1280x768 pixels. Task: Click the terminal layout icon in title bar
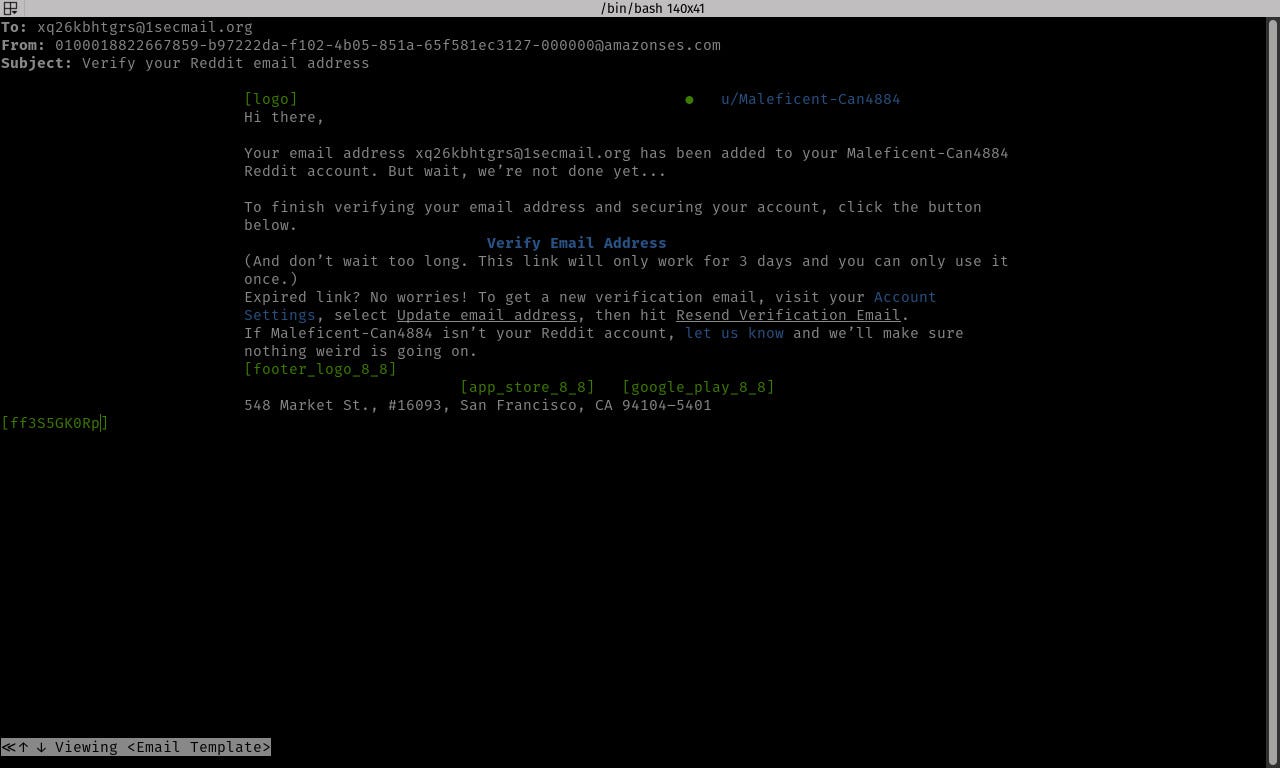10,8
